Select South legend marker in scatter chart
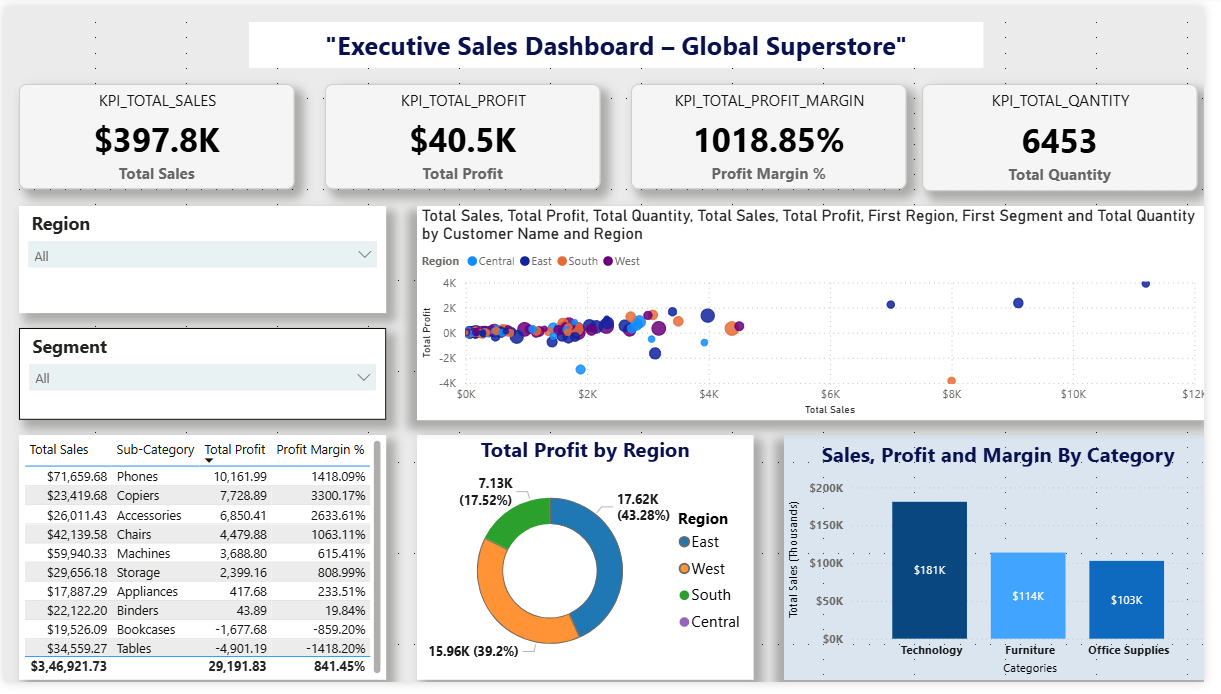Image resolution: width=1221 pixels, height=694 pixels. click(562, 261)
